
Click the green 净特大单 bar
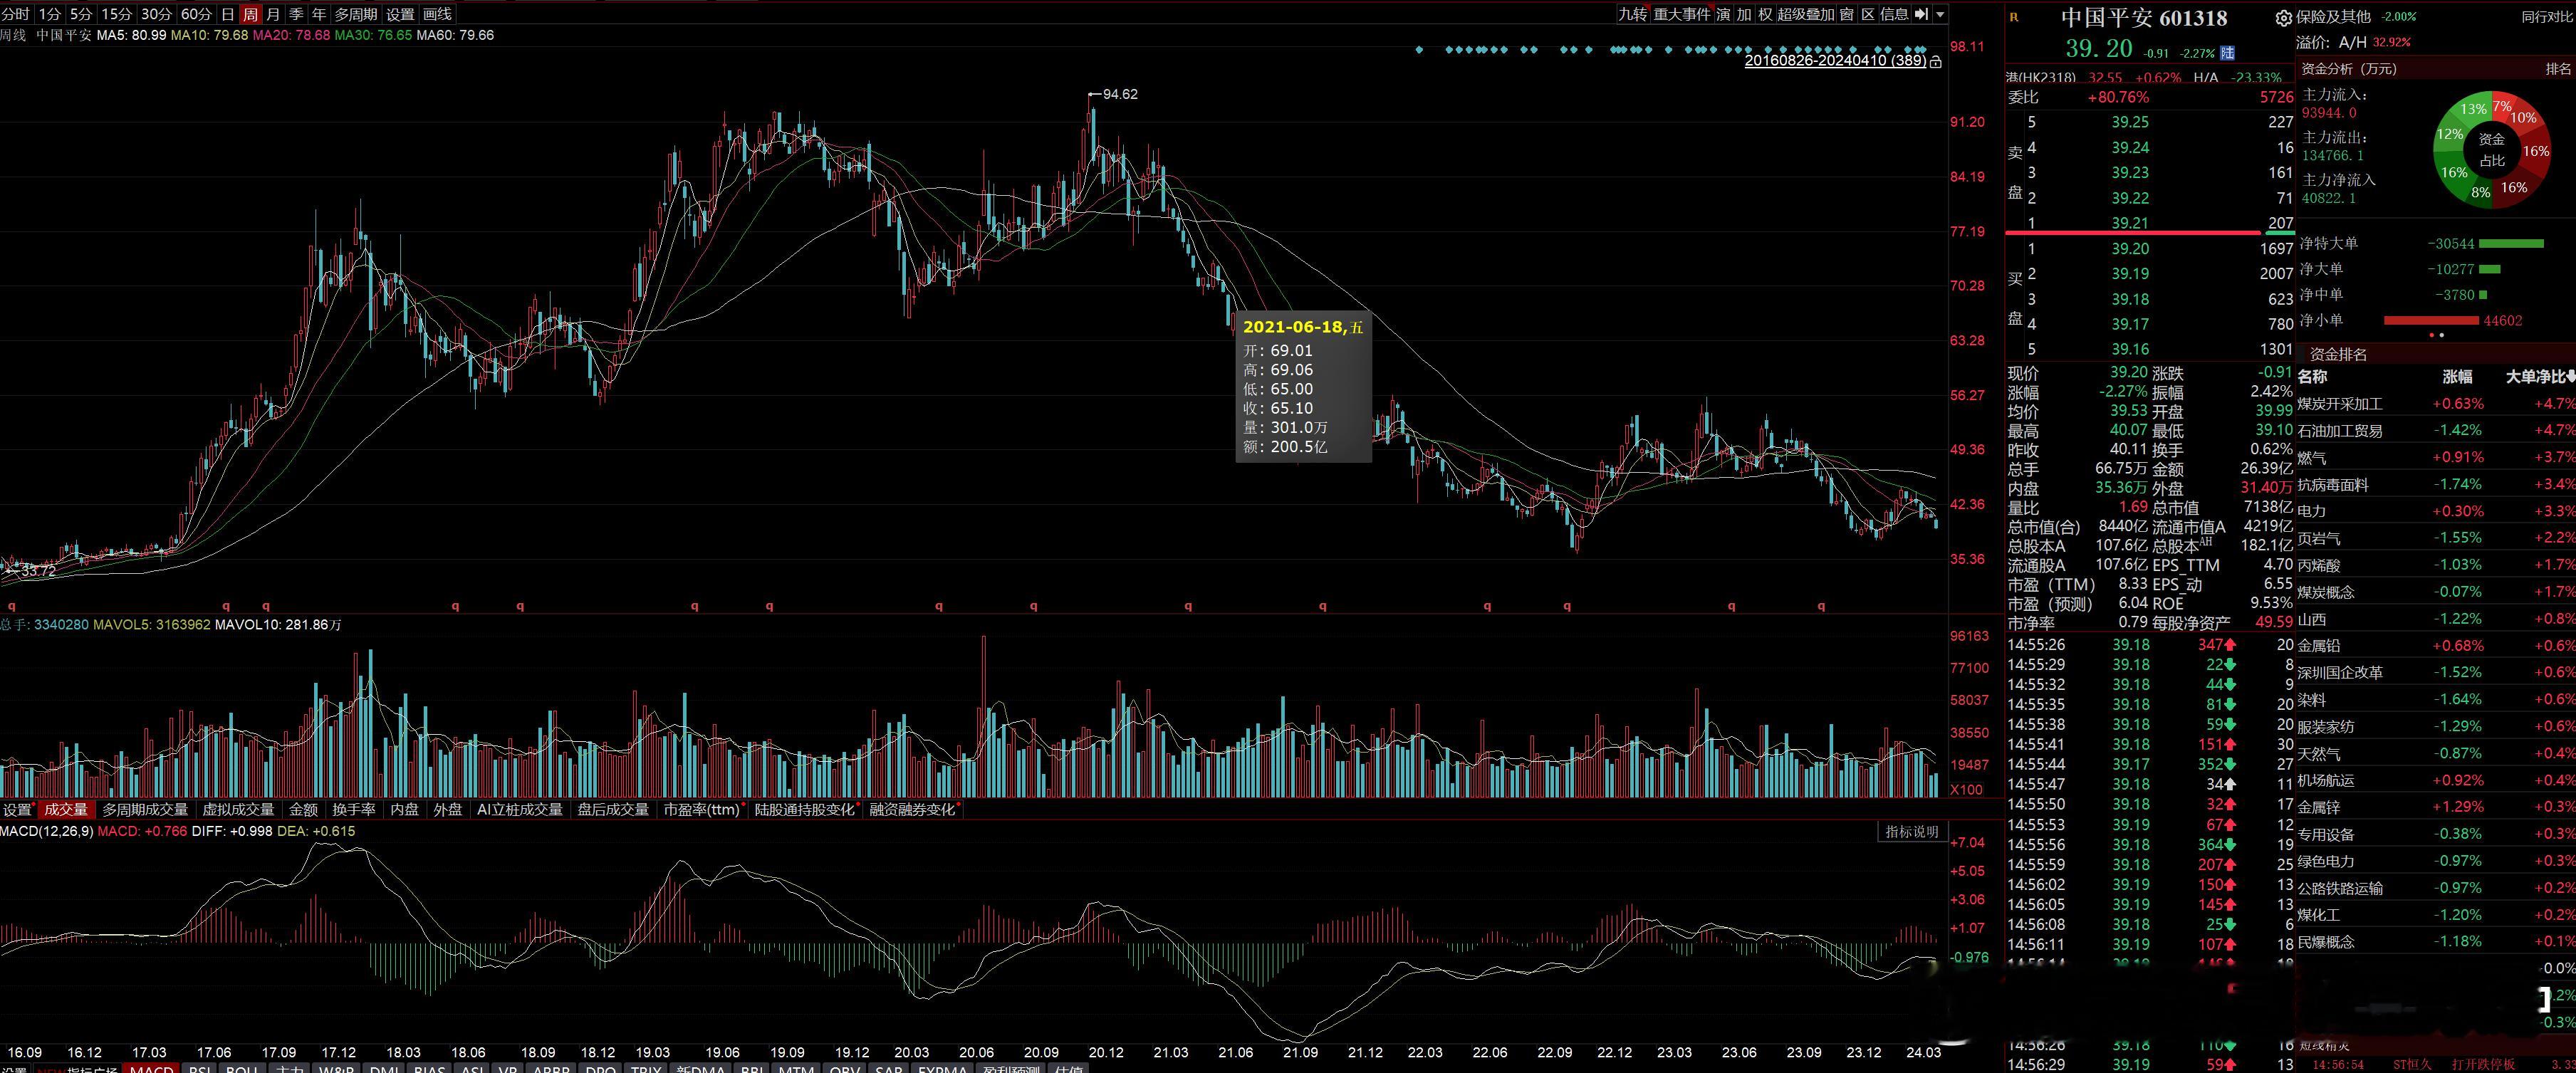click(2511, 244)
